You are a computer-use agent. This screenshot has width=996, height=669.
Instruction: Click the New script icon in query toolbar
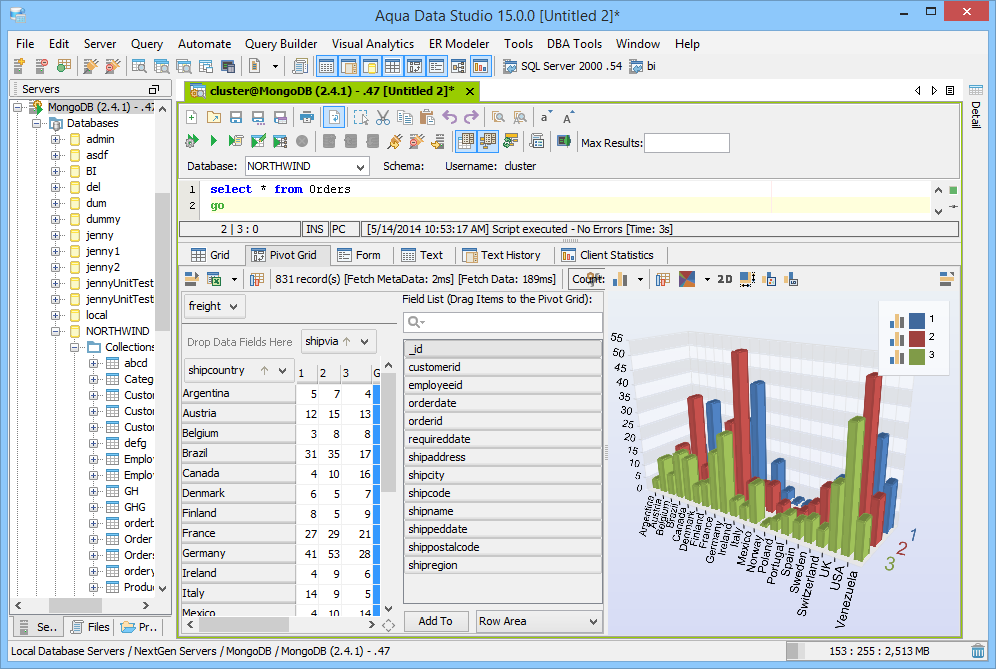191,117
